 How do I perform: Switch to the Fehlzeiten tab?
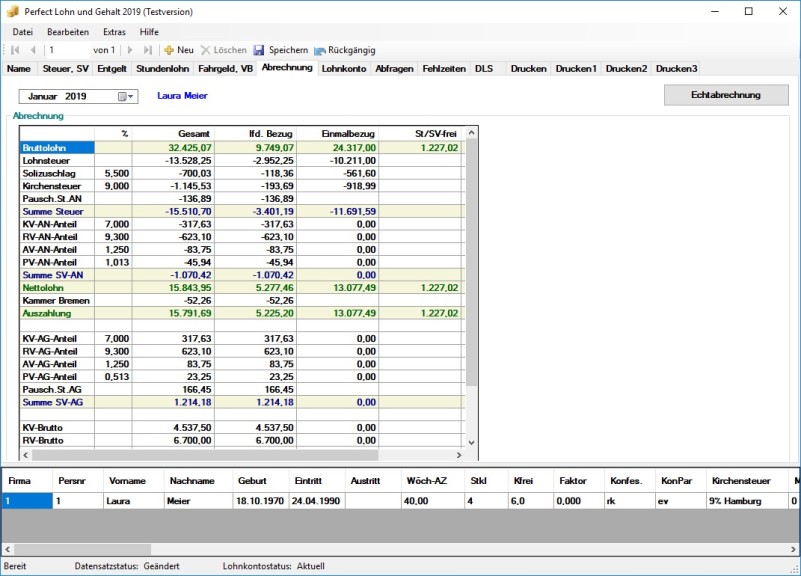[x=444, y=68]
